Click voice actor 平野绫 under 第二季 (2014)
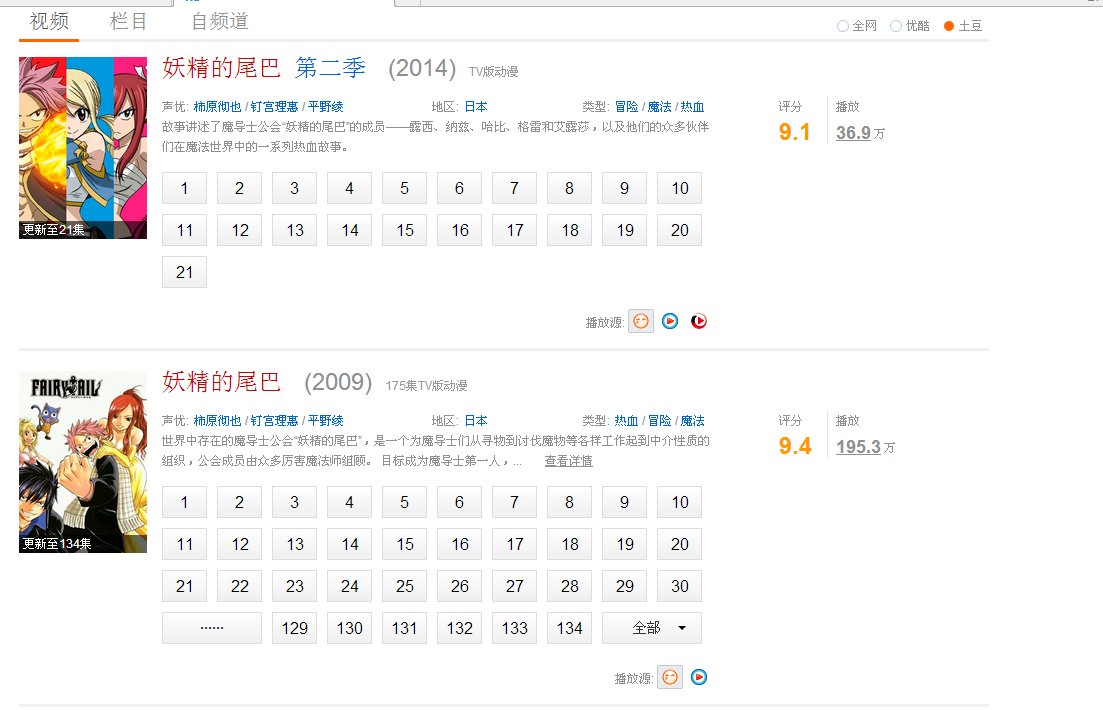This screenshot has width=1103, height=710. point(326,107)
